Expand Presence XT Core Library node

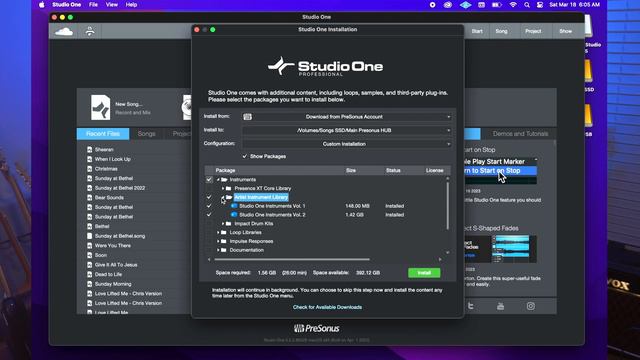(x=223, y=189)
